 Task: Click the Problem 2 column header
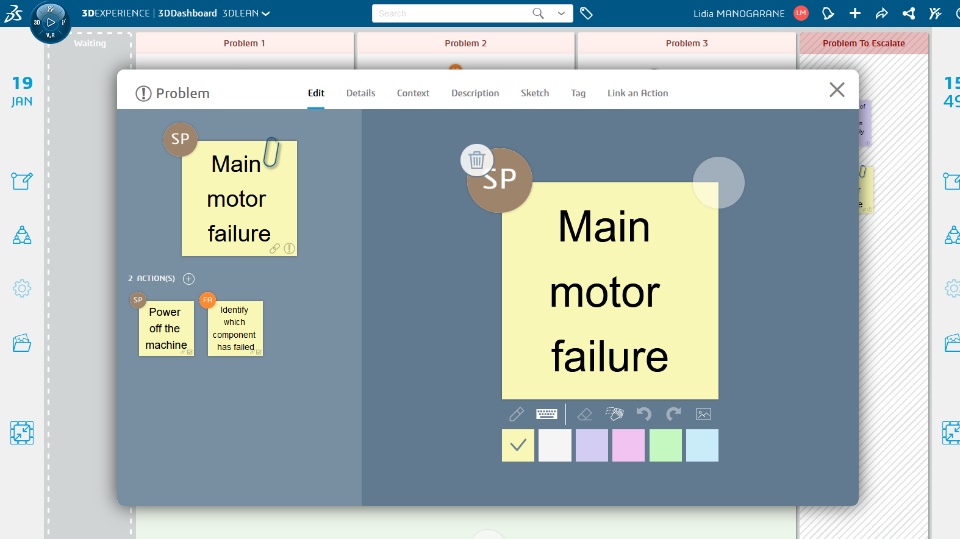click(465, 43)
